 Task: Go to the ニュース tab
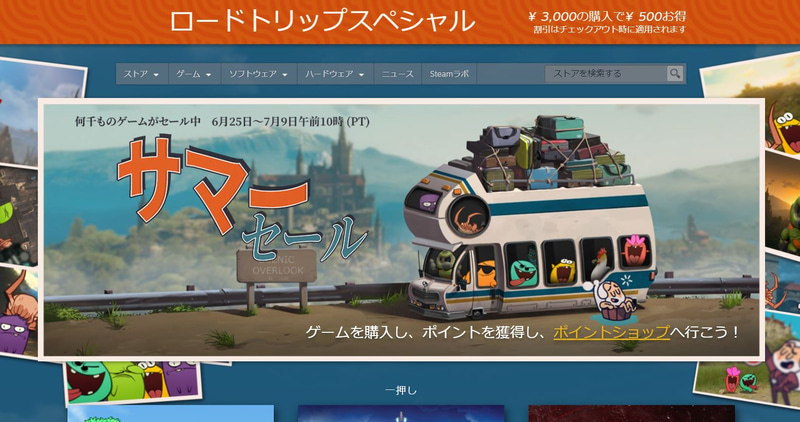397,74
